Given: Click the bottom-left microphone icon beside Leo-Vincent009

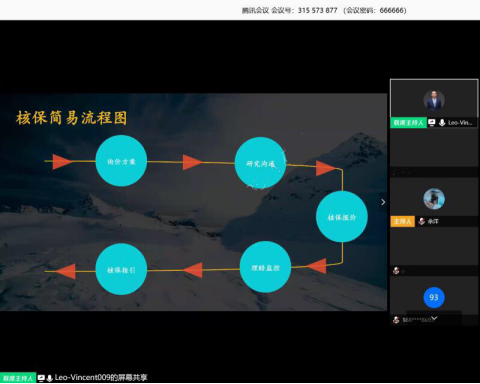Looking at the screenshot, I should pyautogui.click(x=49, y=378).
